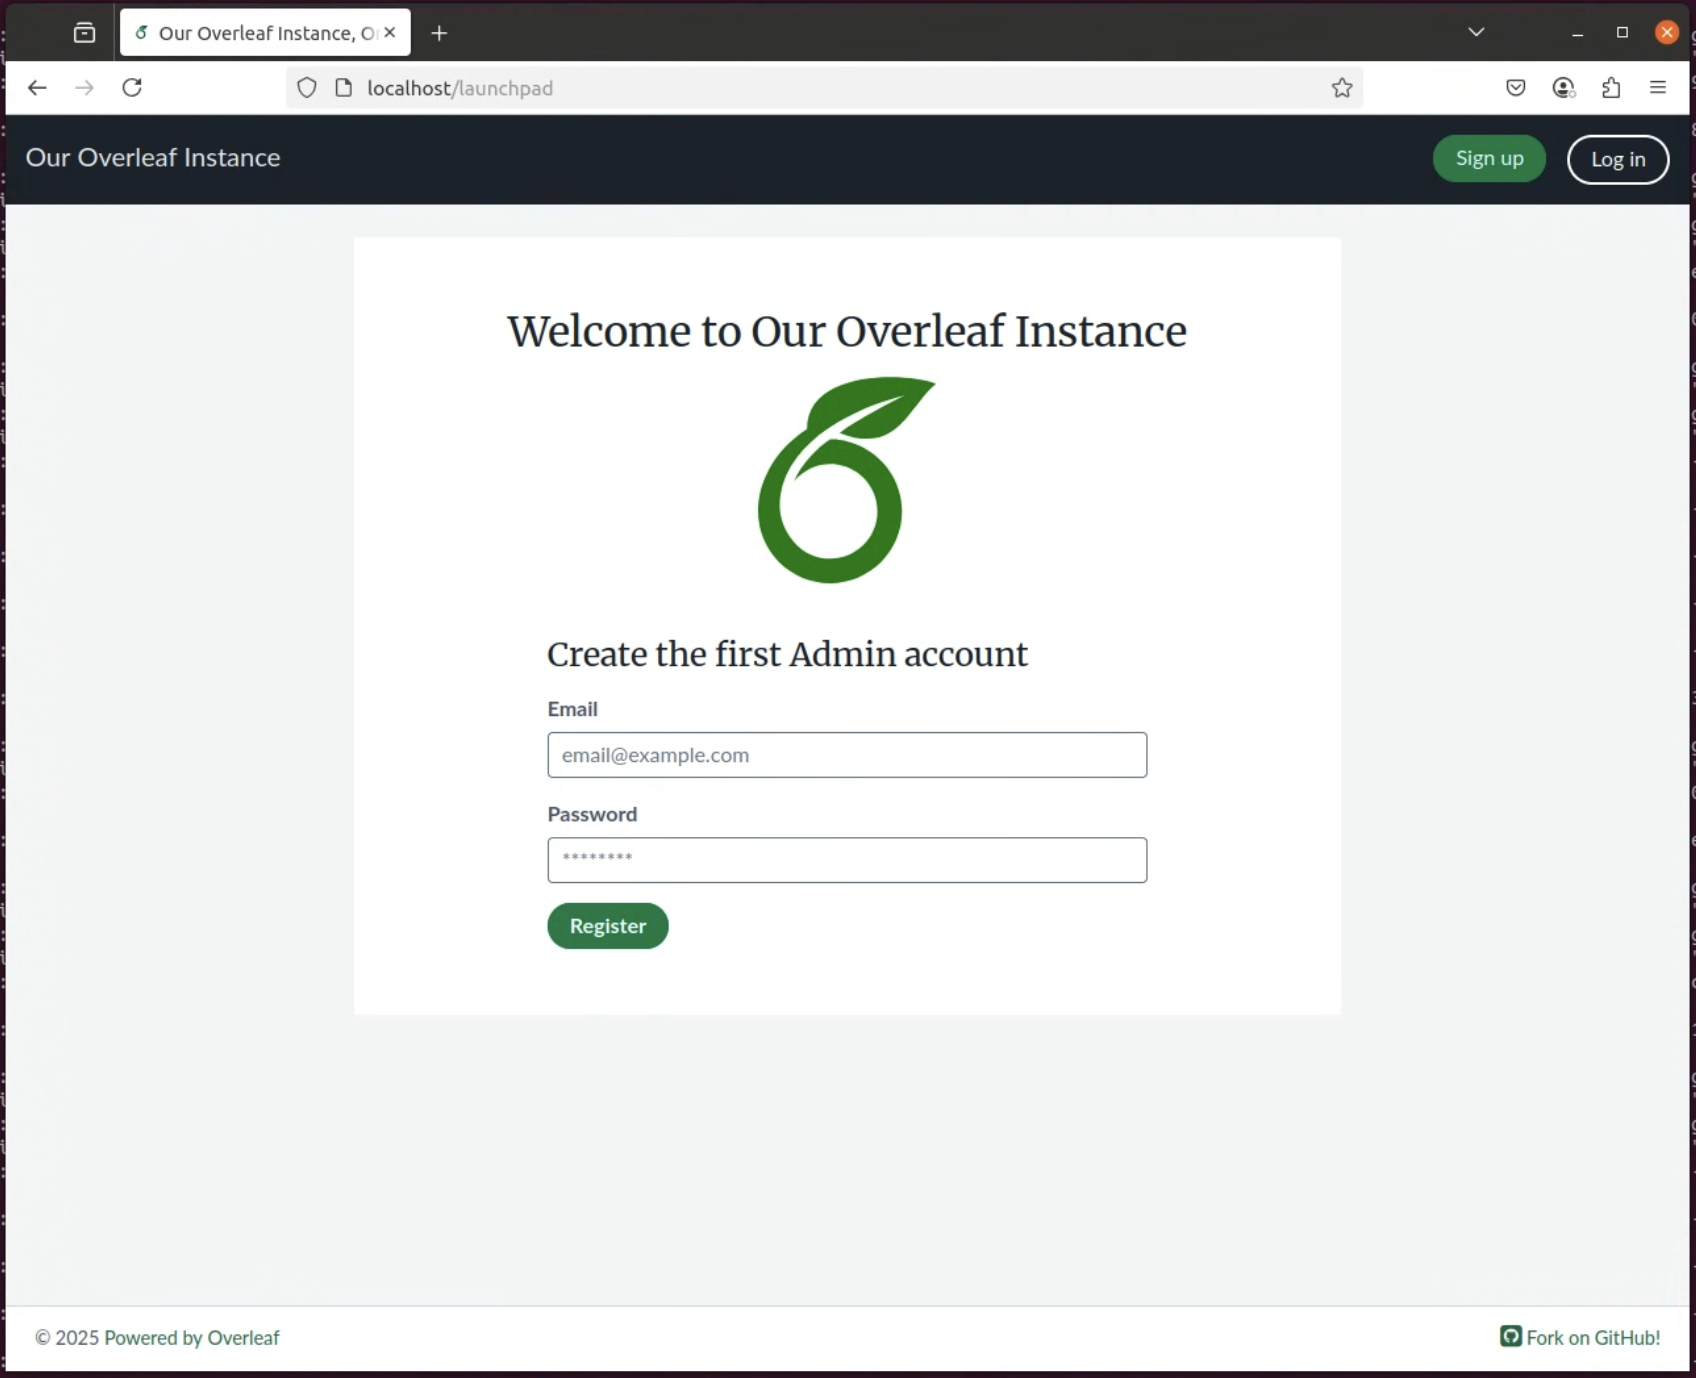Navigate back using the back arrow
The width and height of the screenshot is (1696, 1378).
[x=37, y=88]
